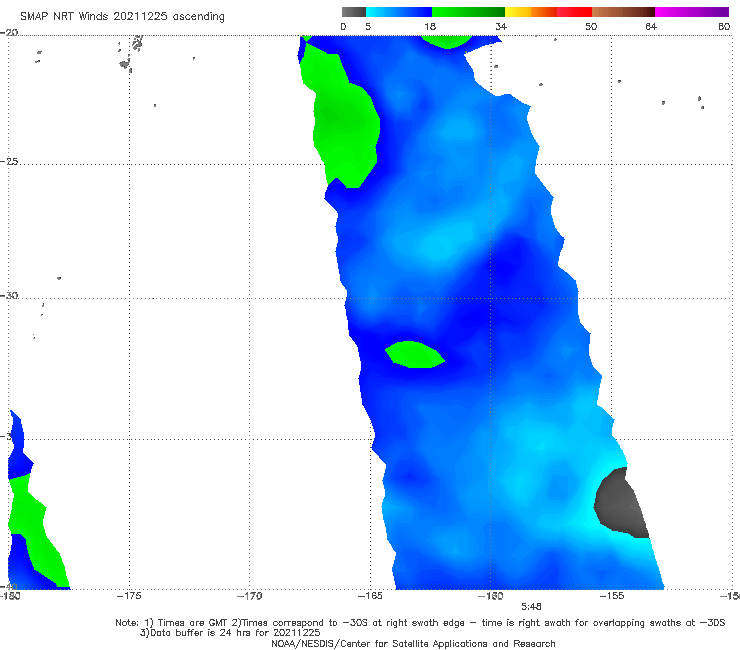Click the longitude label '-180'

pyautogui.click(x=10, y=596)
